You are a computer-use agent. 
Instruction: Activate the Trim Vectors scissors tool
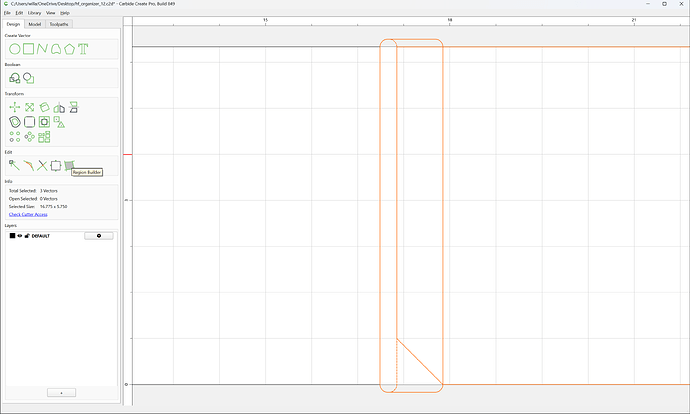42,165
